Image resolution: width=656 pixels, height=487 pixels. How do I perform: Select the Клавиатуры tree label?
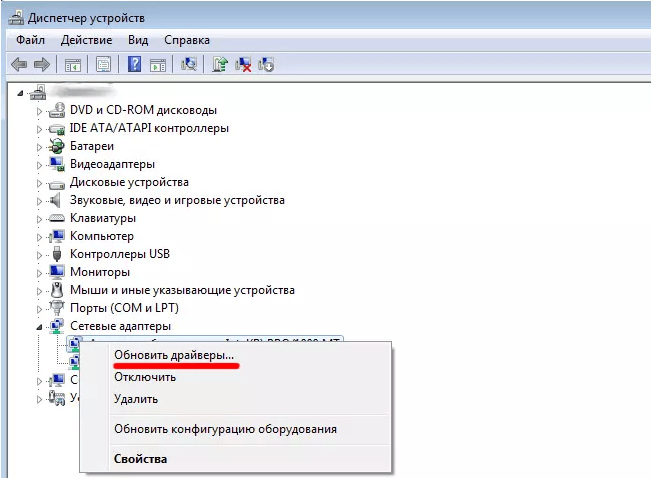click(102, 218)
